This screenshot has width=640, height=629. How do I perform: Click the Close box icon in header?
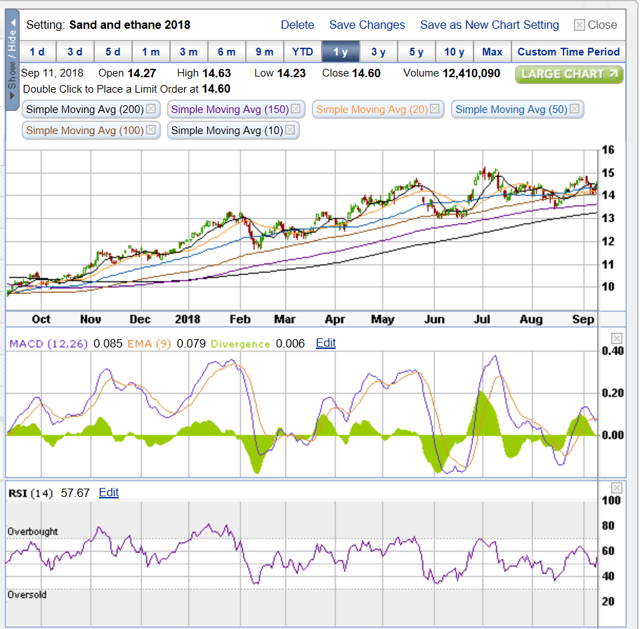click(x=579, y=25)
